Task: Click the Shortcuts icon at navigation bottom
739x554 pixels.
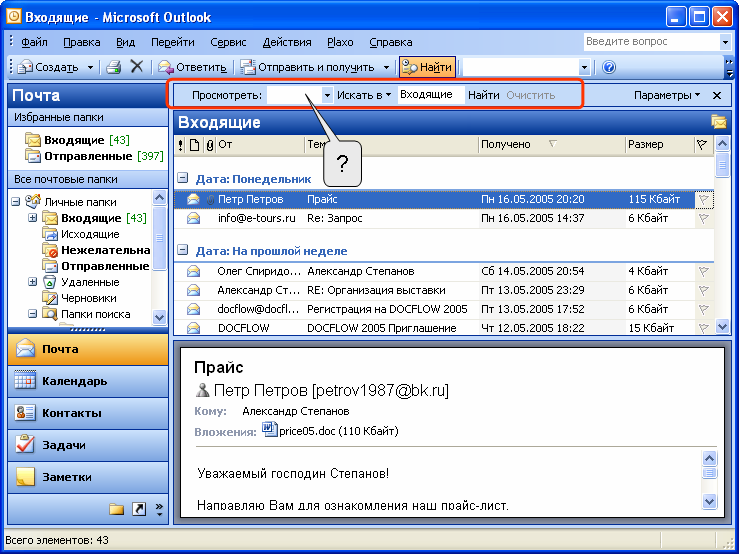Action: (139, 509)
